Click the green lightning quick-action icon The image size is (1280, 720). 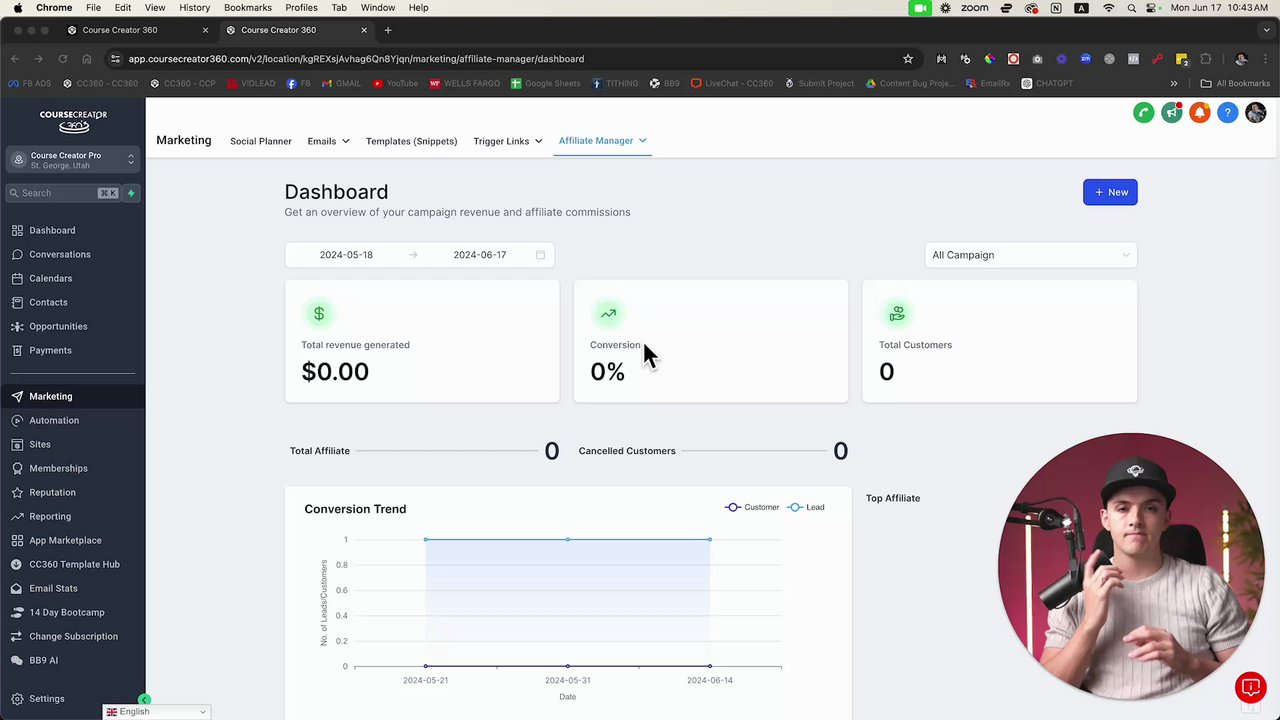tap(131, 193)
